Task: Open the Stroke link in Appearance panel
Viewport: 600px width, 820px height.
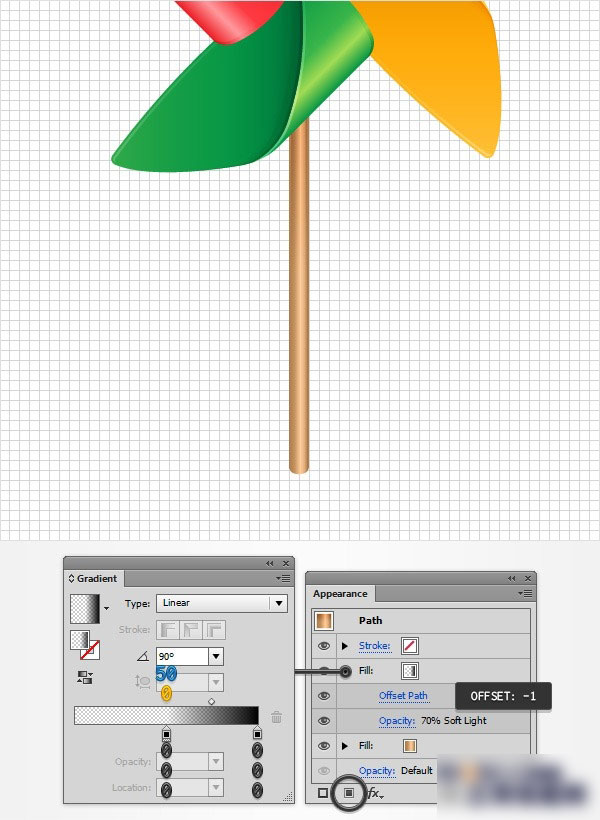Action: tap(375, 646)
